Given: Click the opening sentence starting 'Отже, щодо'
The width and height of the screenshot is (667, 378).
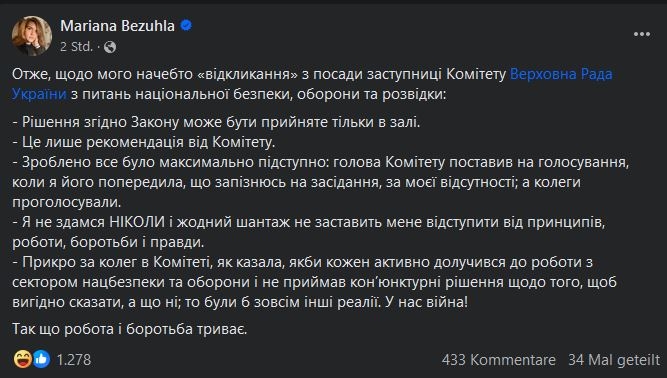Looking at the screenshot, I should (312, 84).
